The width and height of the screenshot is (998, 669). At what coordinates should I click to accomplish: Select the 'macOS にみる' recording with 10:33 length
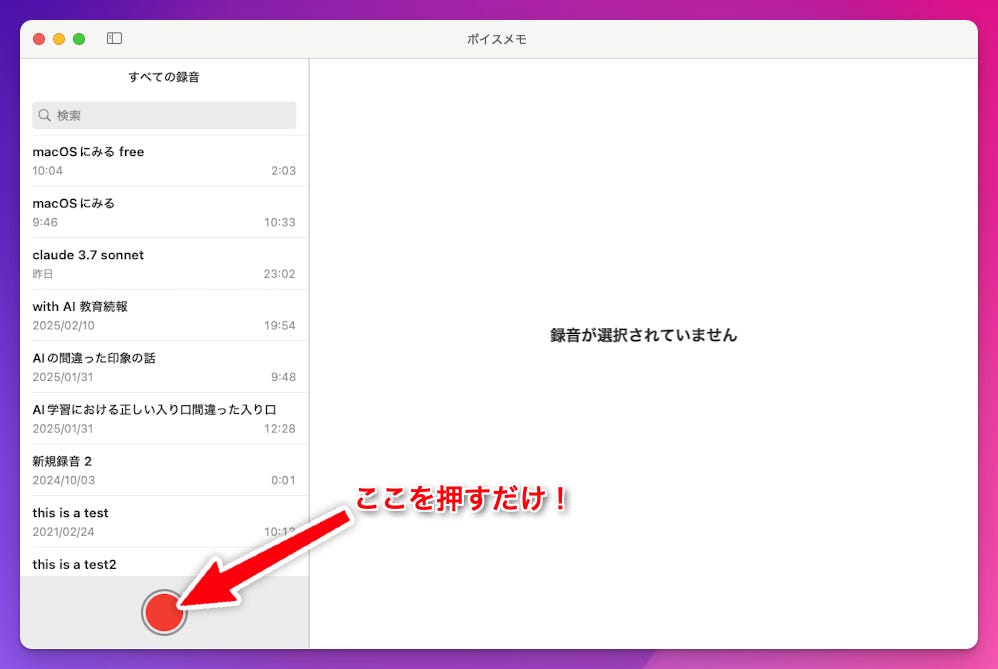[x=164, y=212]
